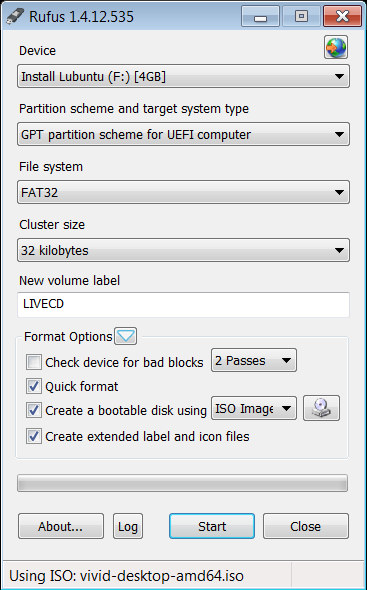Minimize the Rufus window
Viewport: 367px width, 590px height.
pyautogui.click(x=260, y=16)
